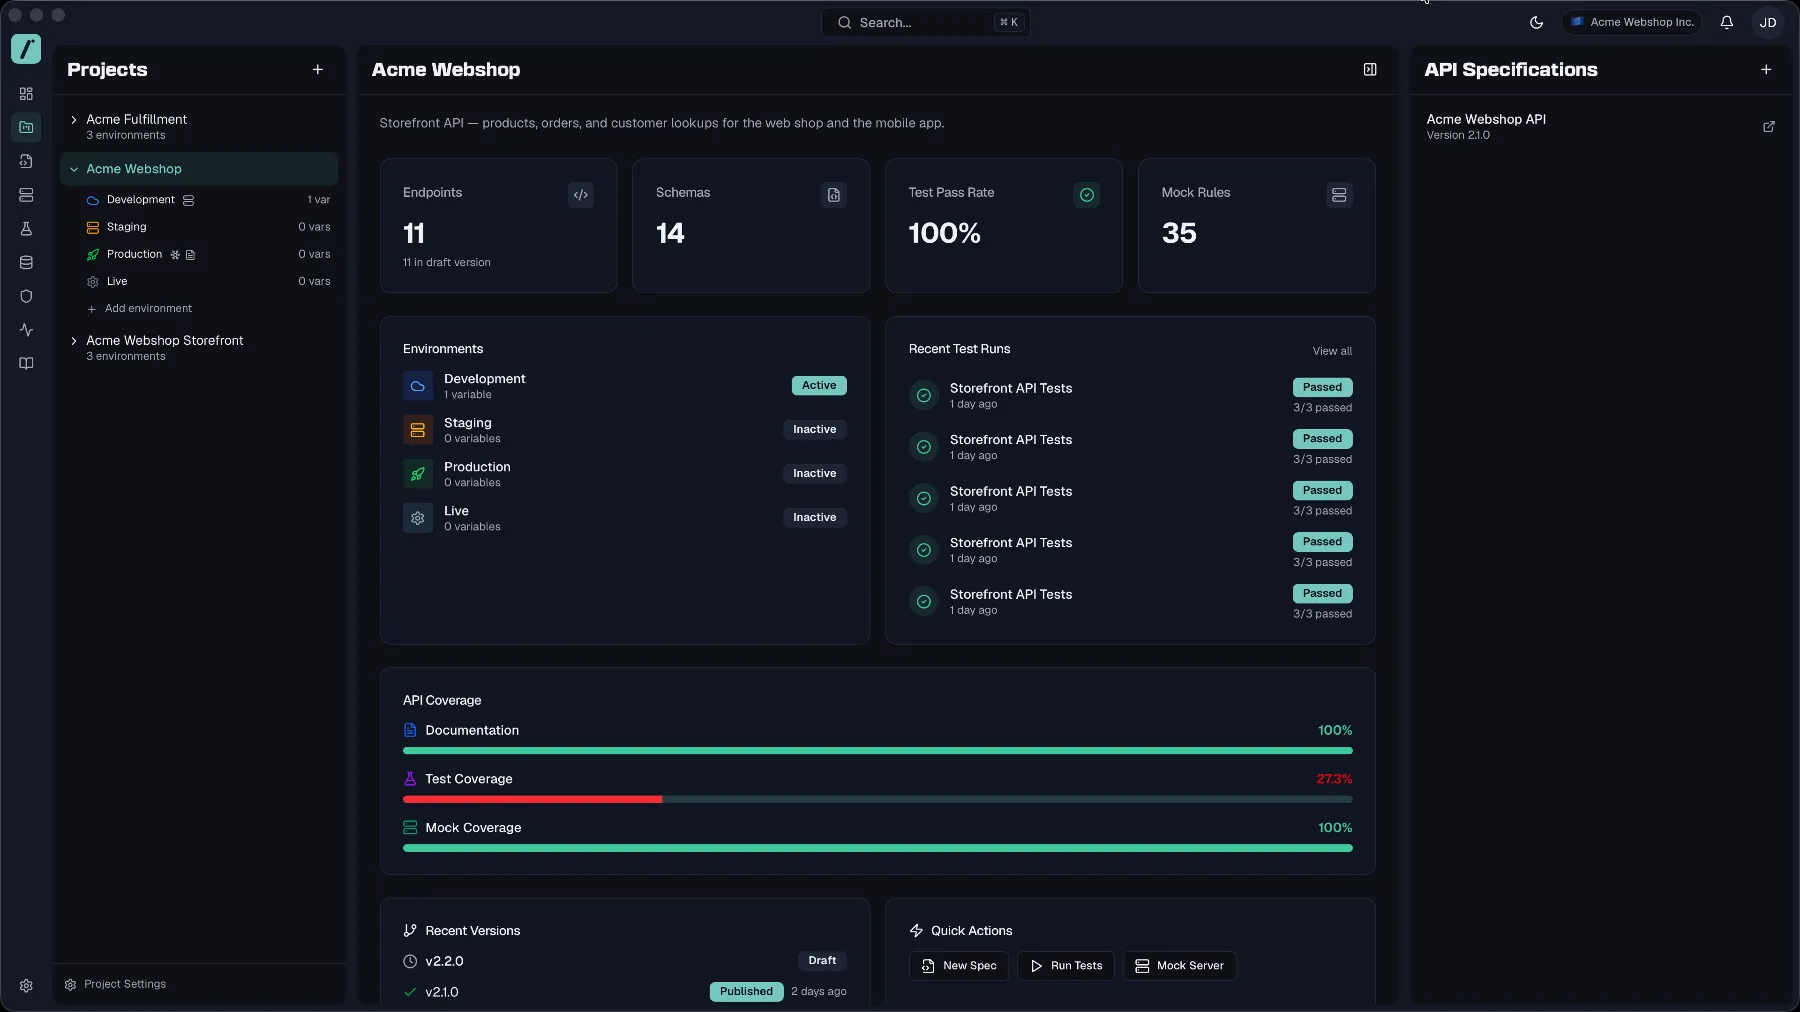Click the New Spec quick action
This screenshot has height=1012, width=1800.
[958, 966]
